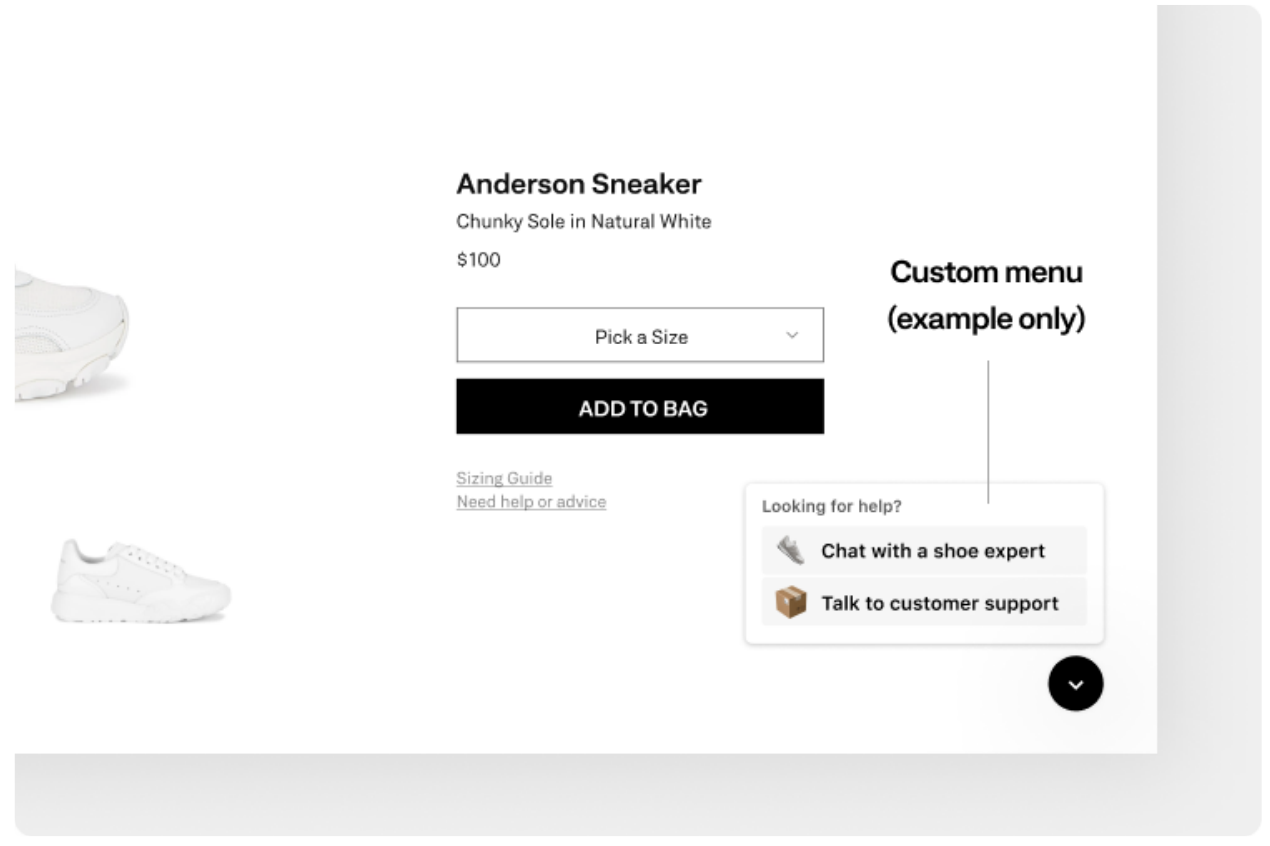Open the Pick a Size dropdown

[640, 335]
